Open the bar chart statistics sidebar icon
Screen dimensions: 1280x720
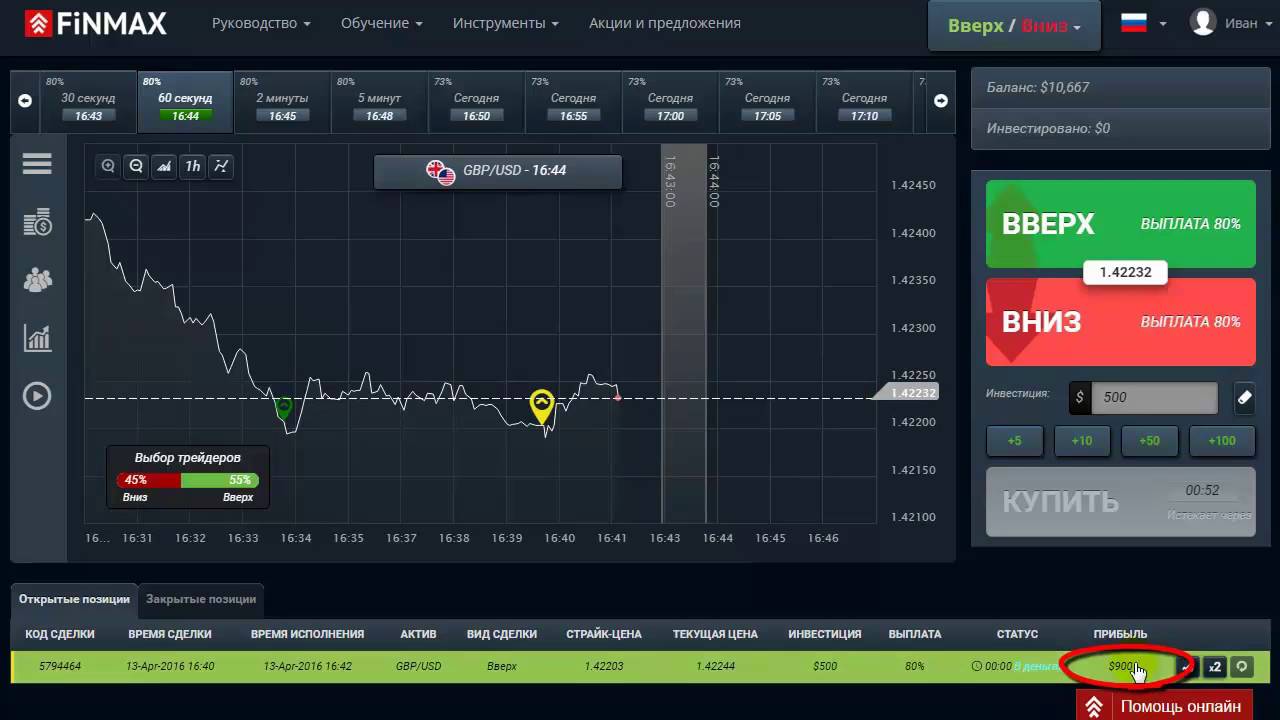[37, 338]
